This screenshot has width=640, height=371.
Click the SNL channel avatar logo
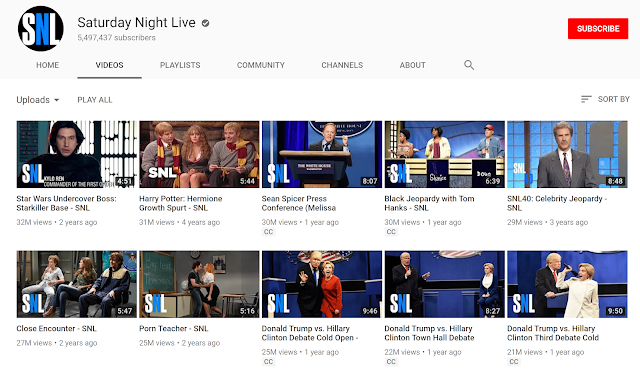41,29
